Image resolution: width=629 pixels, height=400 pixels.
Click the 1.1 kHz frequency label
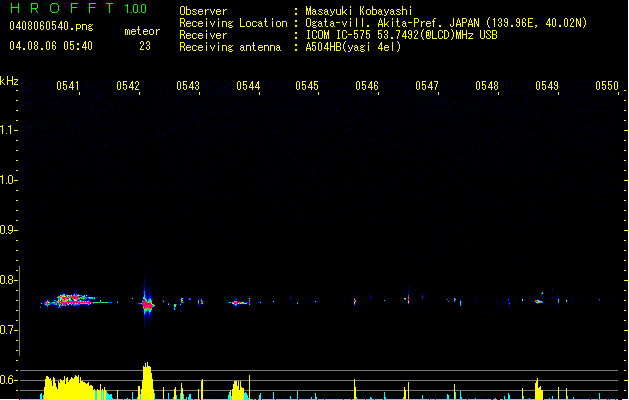[8, 130]
